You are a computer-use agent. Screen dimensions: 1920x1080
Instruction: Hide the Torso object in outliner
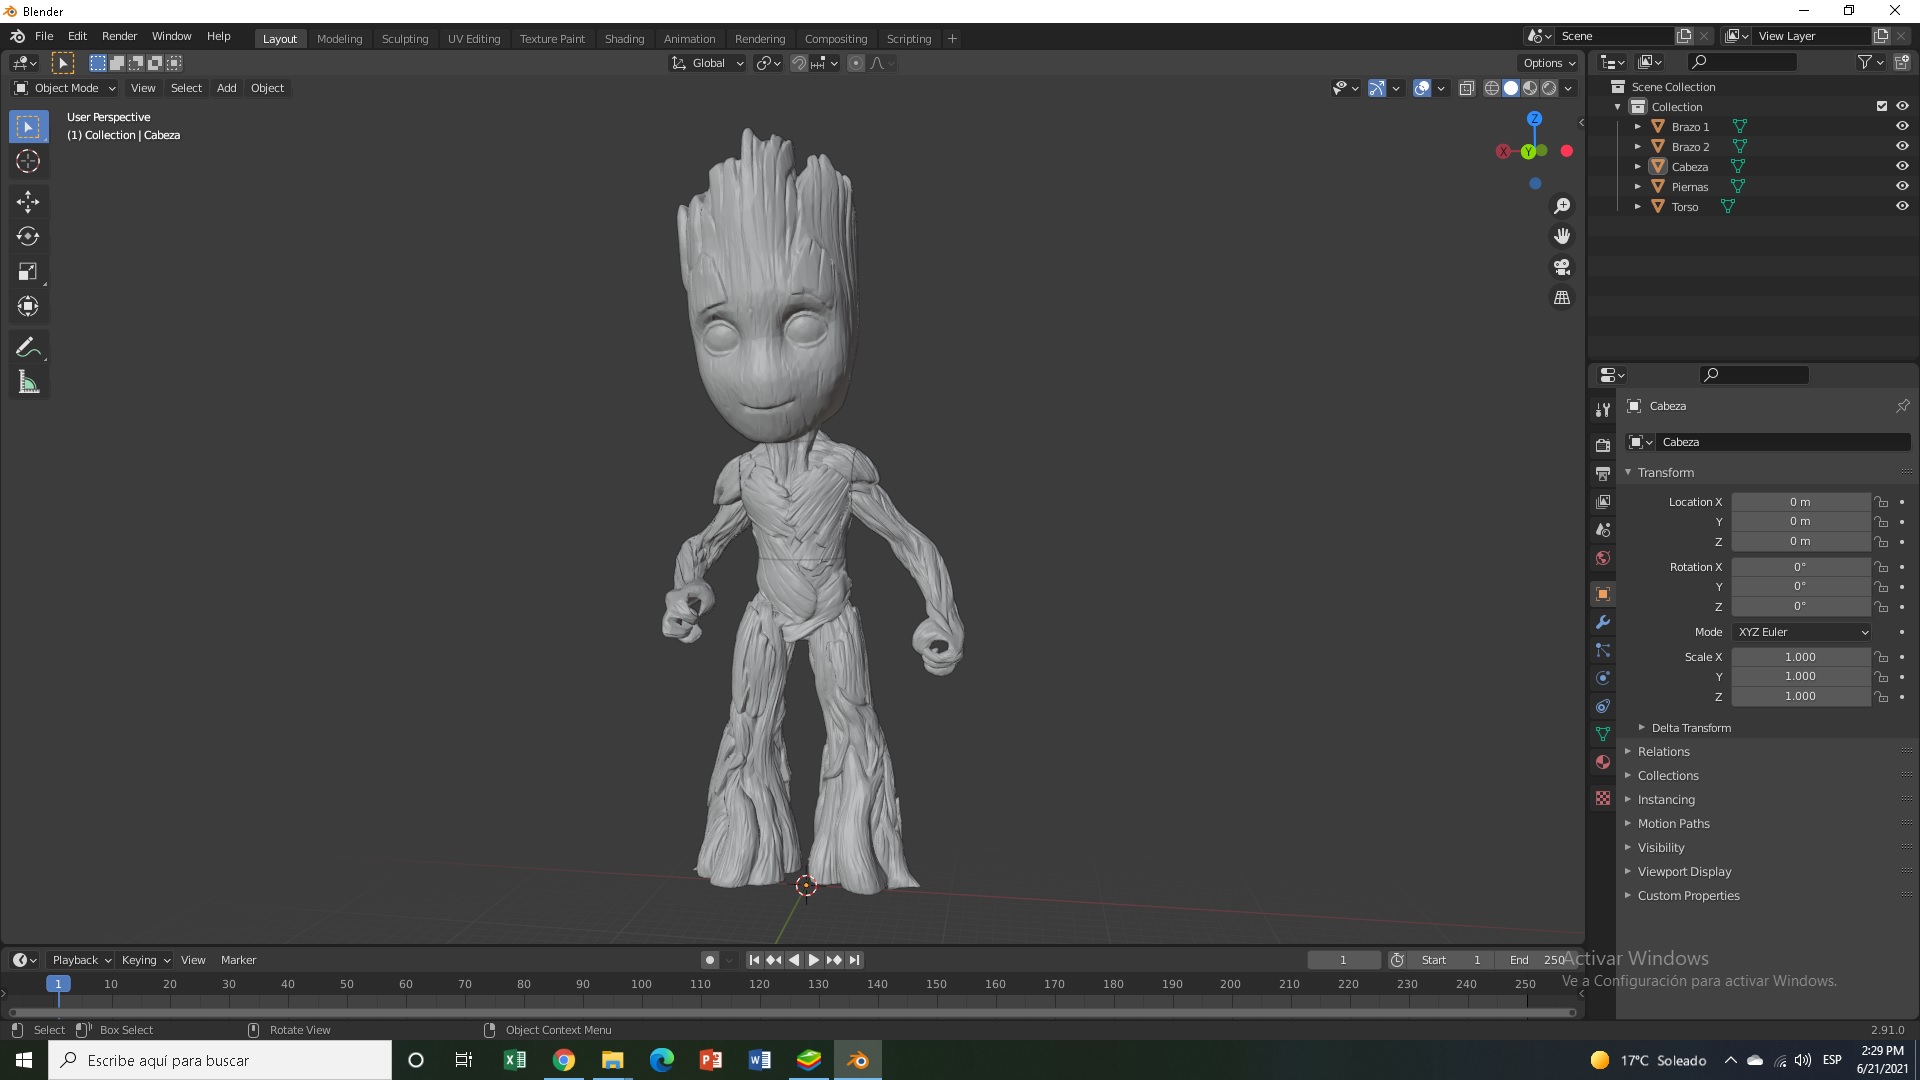click(1902, 207)
